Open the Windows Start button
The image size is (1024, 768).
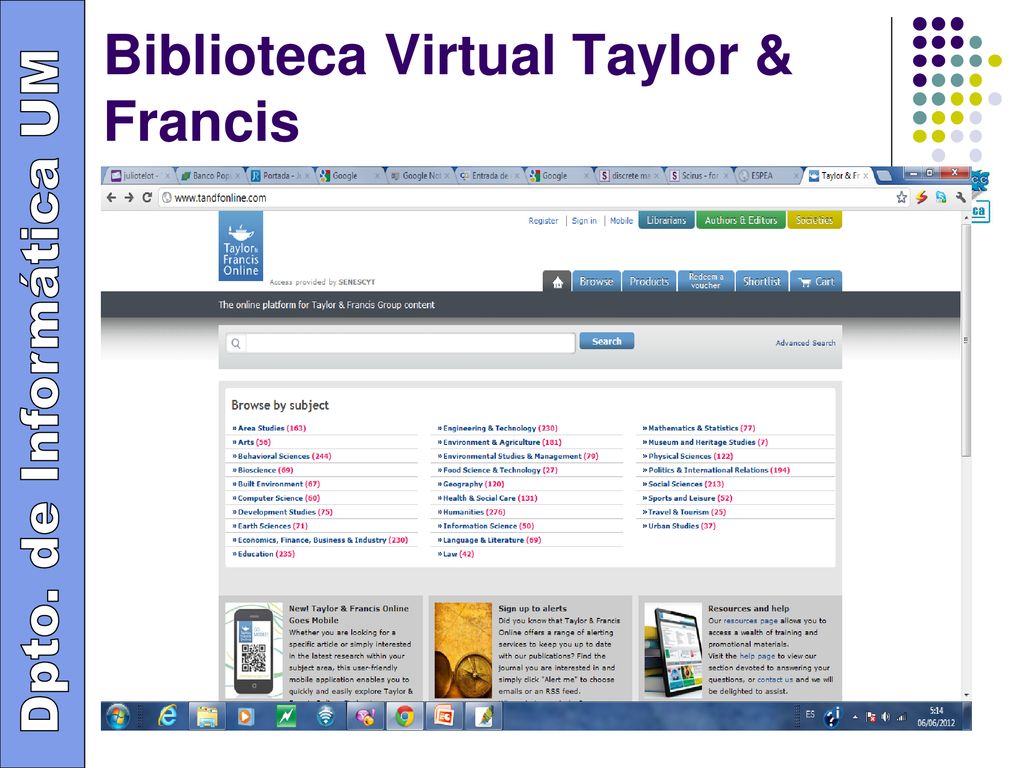117,716
